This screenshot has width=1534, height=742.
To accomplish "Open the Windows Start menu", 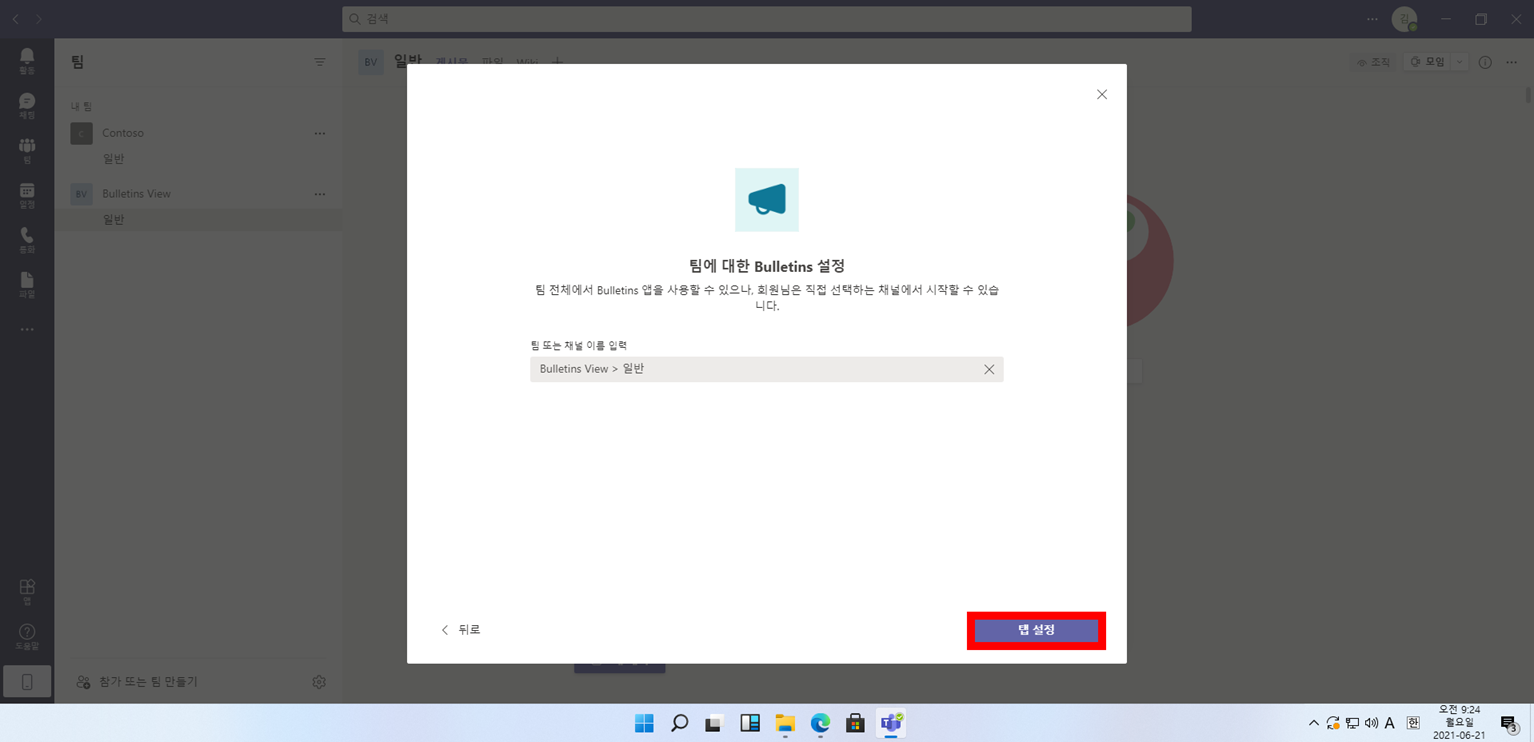I will pyautogui.click(x=644, y=723).
